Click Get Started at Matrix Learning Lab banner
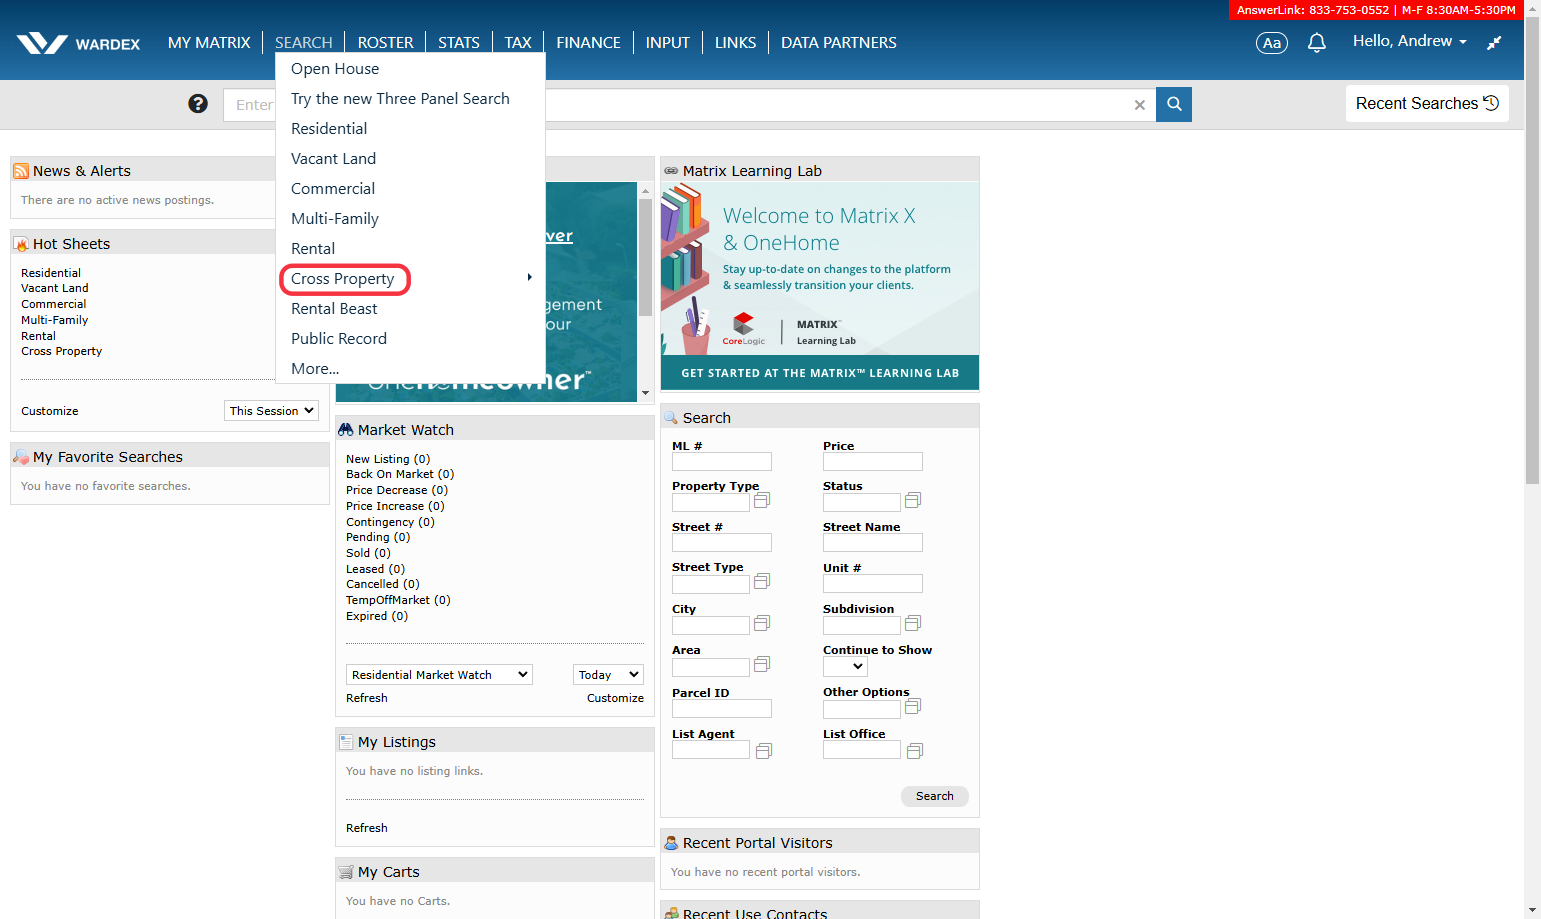Viewport: 1541px width, 919px height. (820, 373)
